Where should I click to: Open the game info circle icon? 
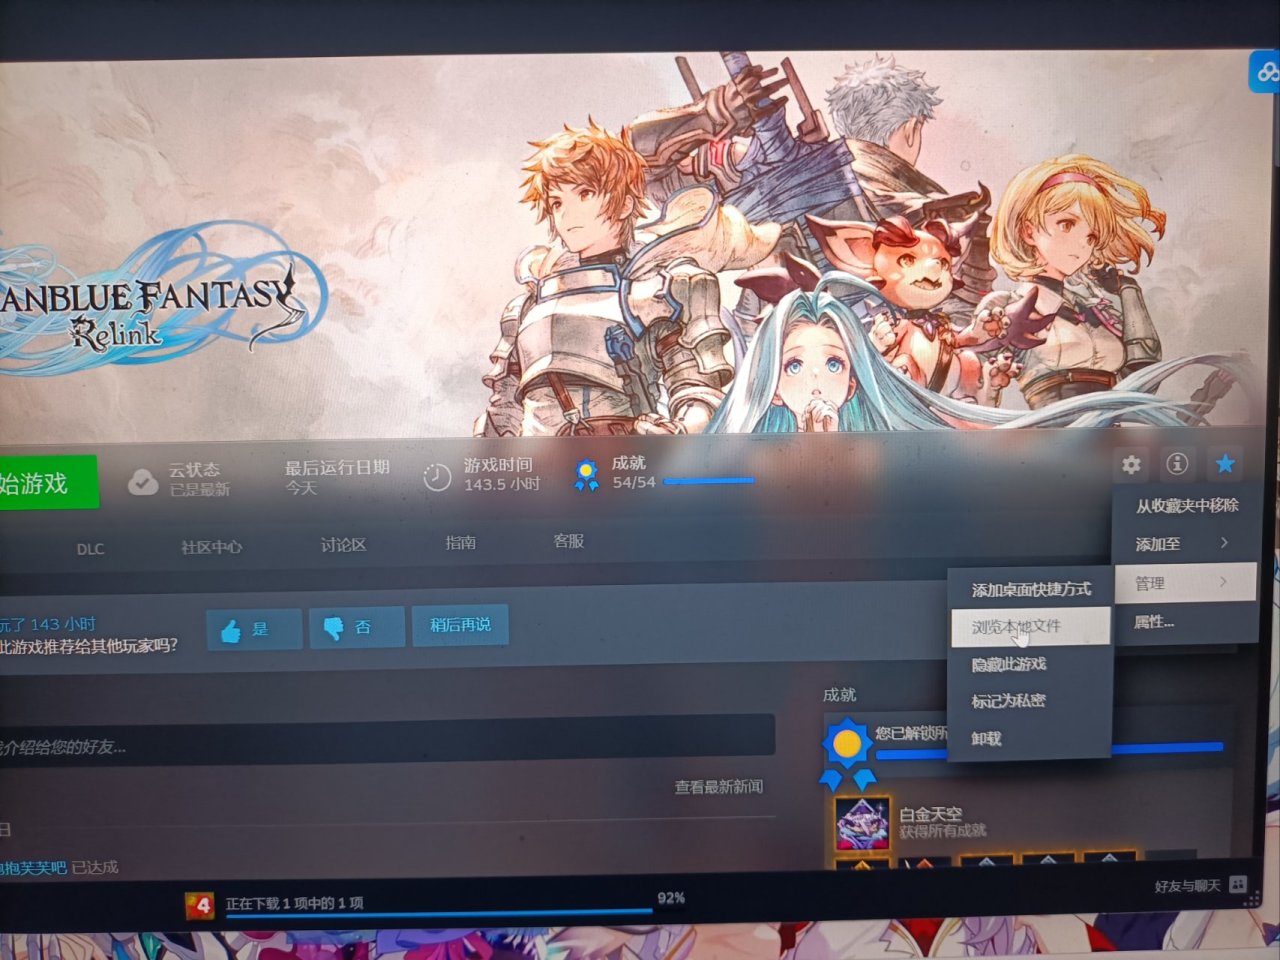coord(1178,463)
